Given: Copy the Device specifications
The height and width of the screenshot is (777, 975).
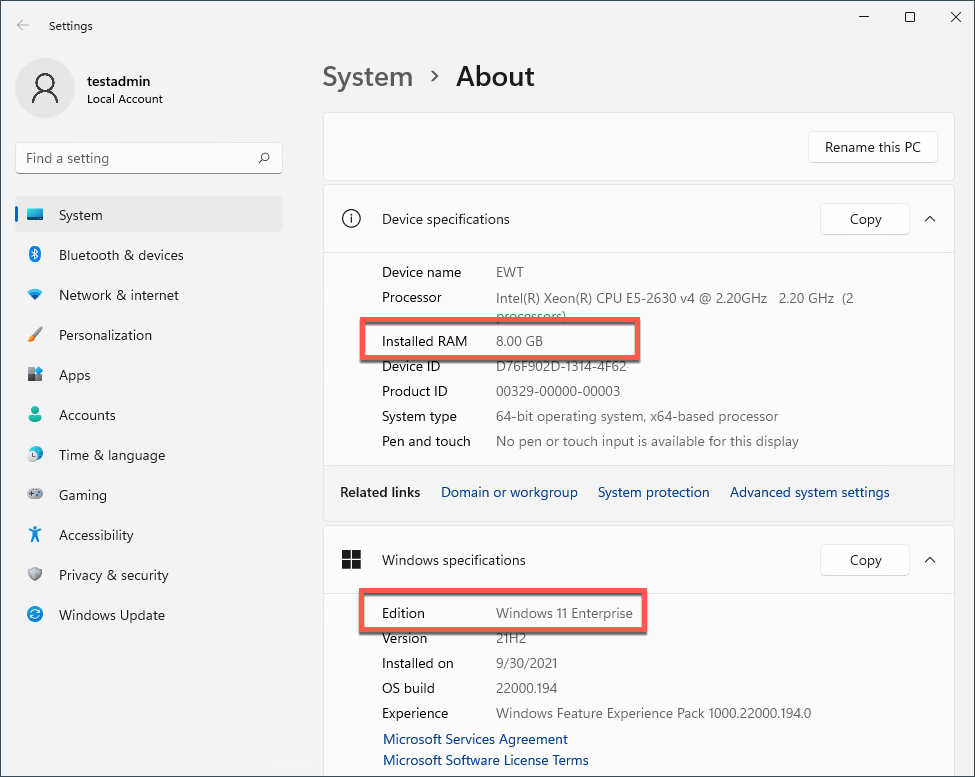Looking at the screenshot, I should click(865, 219).
